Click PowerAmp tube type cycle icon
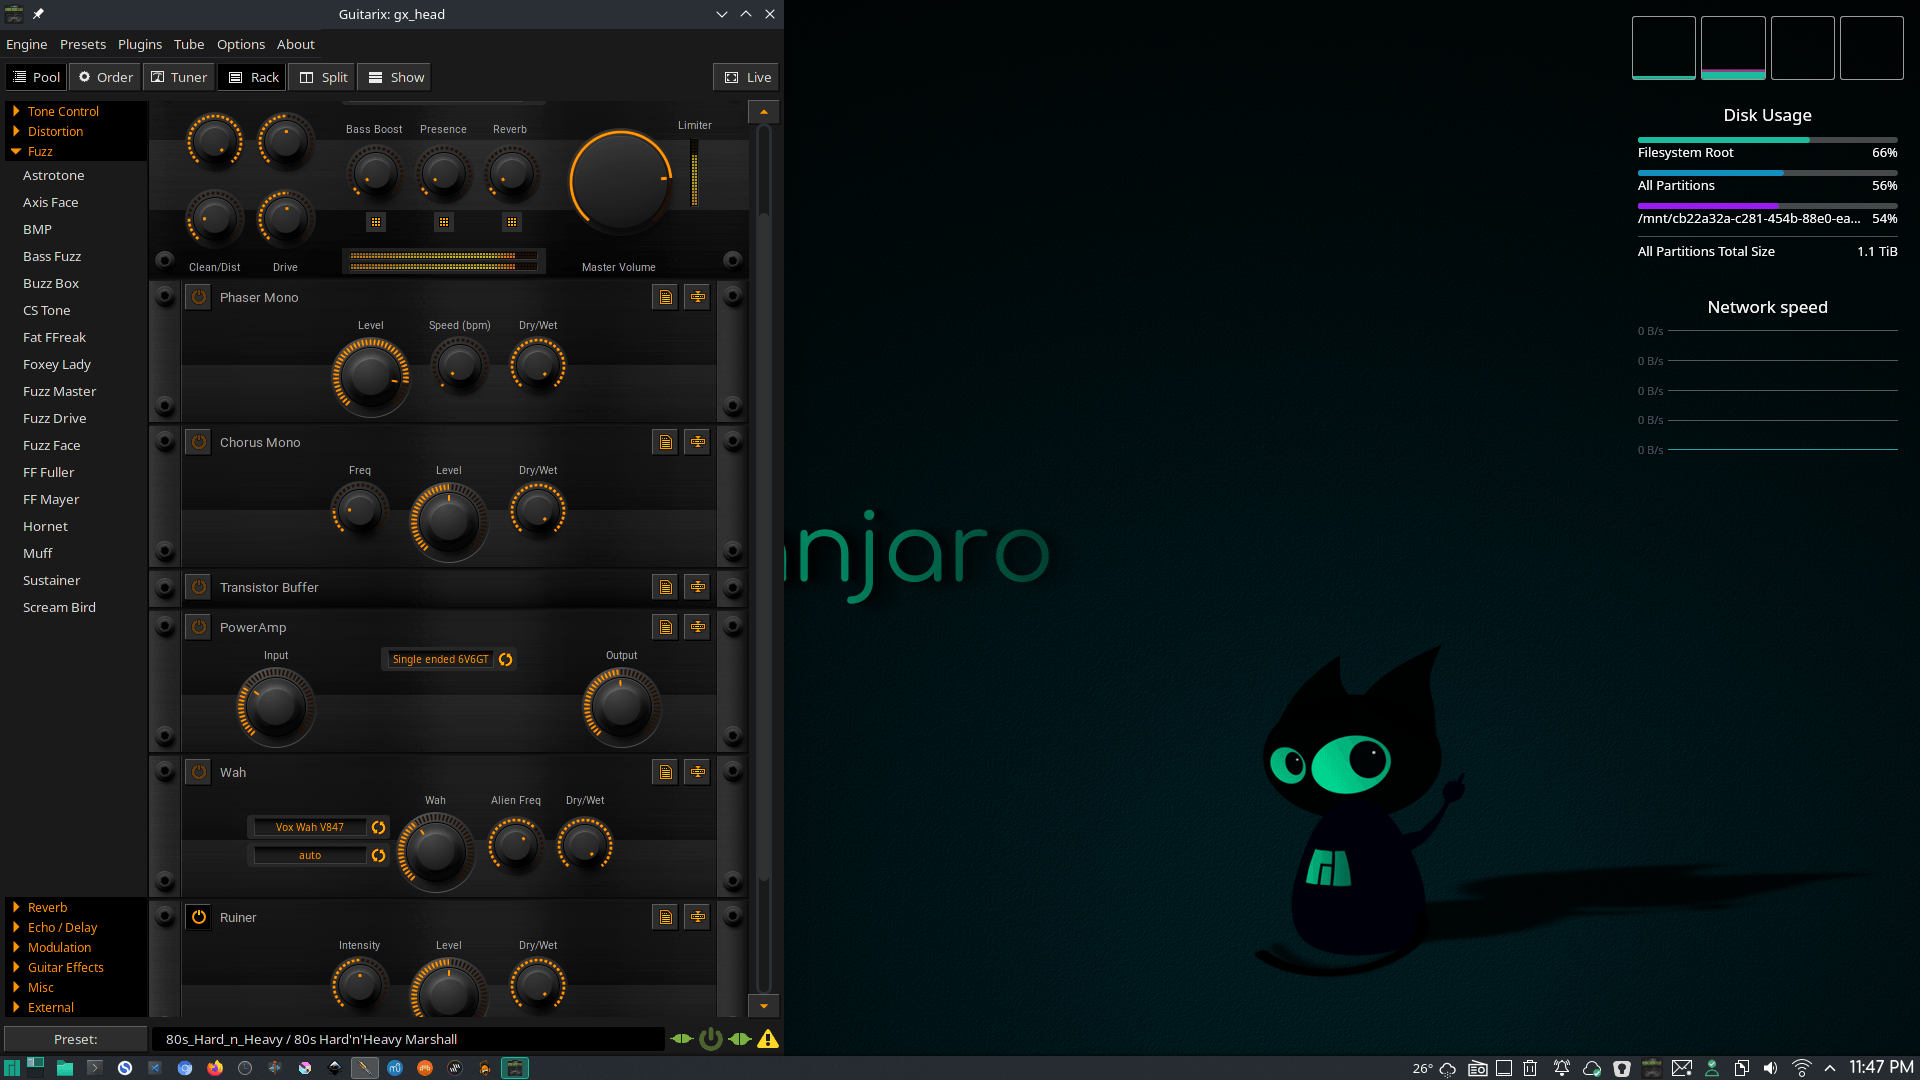The image size is (1920, 1080). (505, 659)
